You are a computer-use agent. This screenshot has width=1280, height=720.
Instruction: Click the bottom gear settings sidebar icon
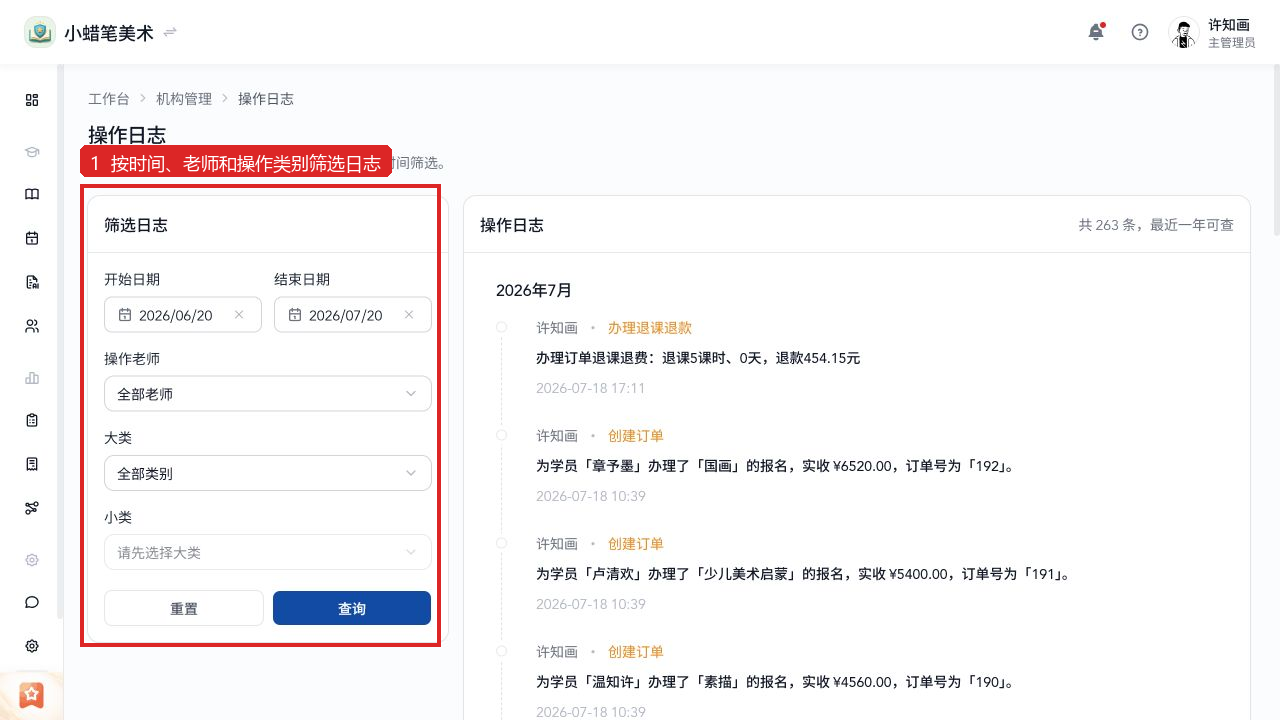click(32, 646)
